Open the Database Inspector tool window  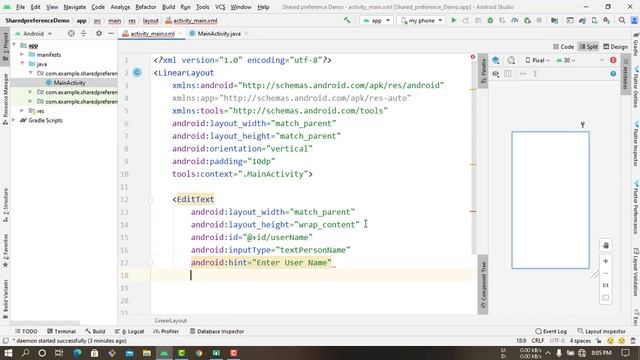[x=217, y=331]
